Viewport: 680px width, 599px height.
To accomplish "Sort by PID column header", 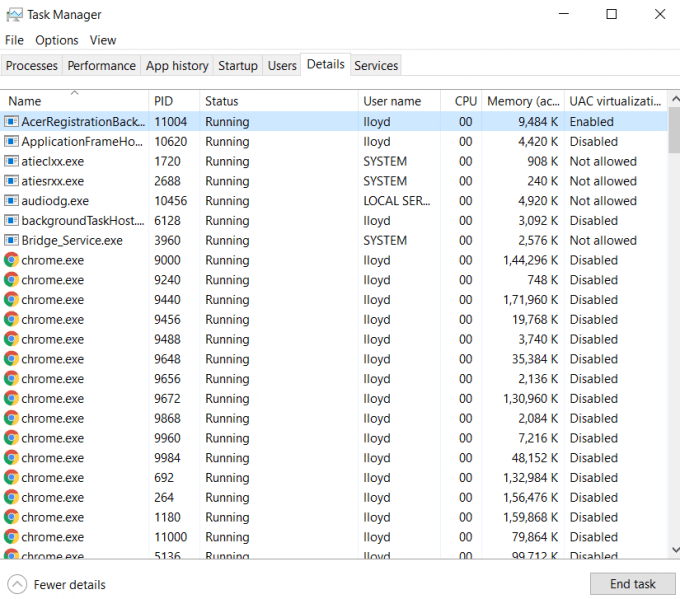I will [164, 101].
